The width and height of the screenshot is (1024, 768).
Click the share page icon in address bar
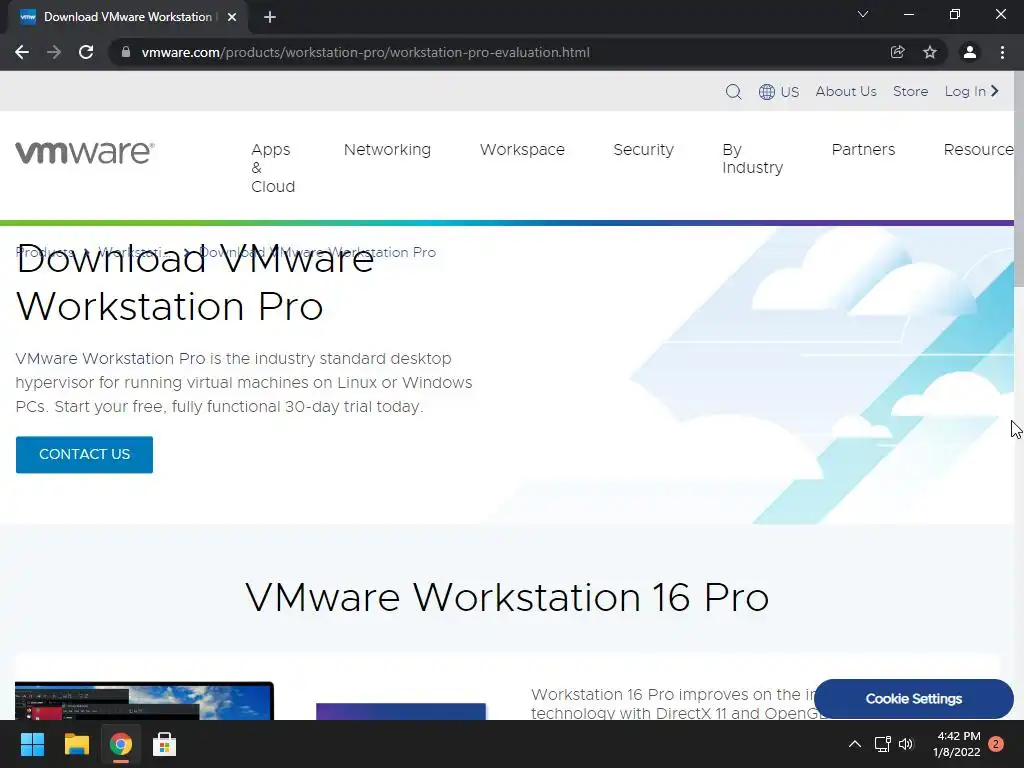[898, 52]
